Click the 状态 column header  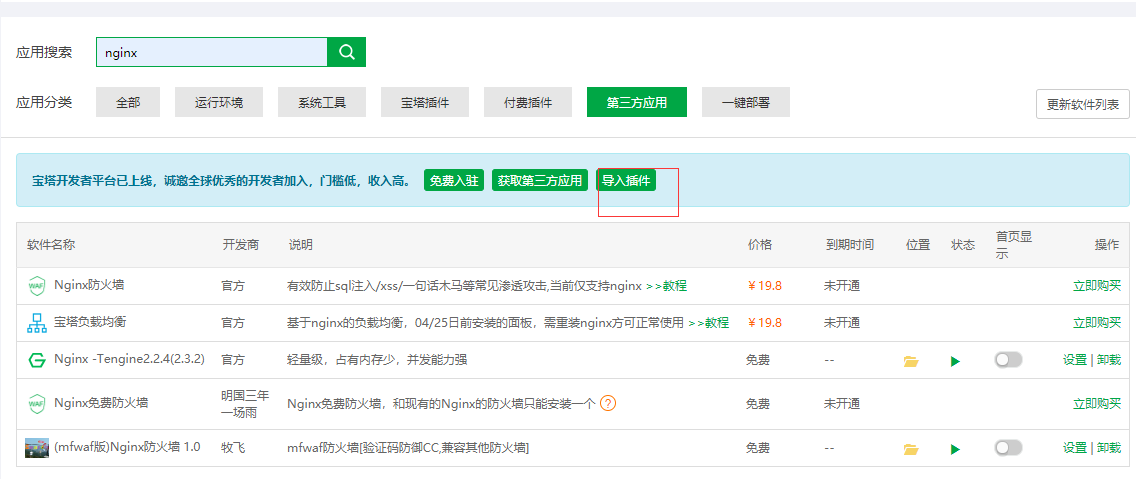click(x=963, y=245)
